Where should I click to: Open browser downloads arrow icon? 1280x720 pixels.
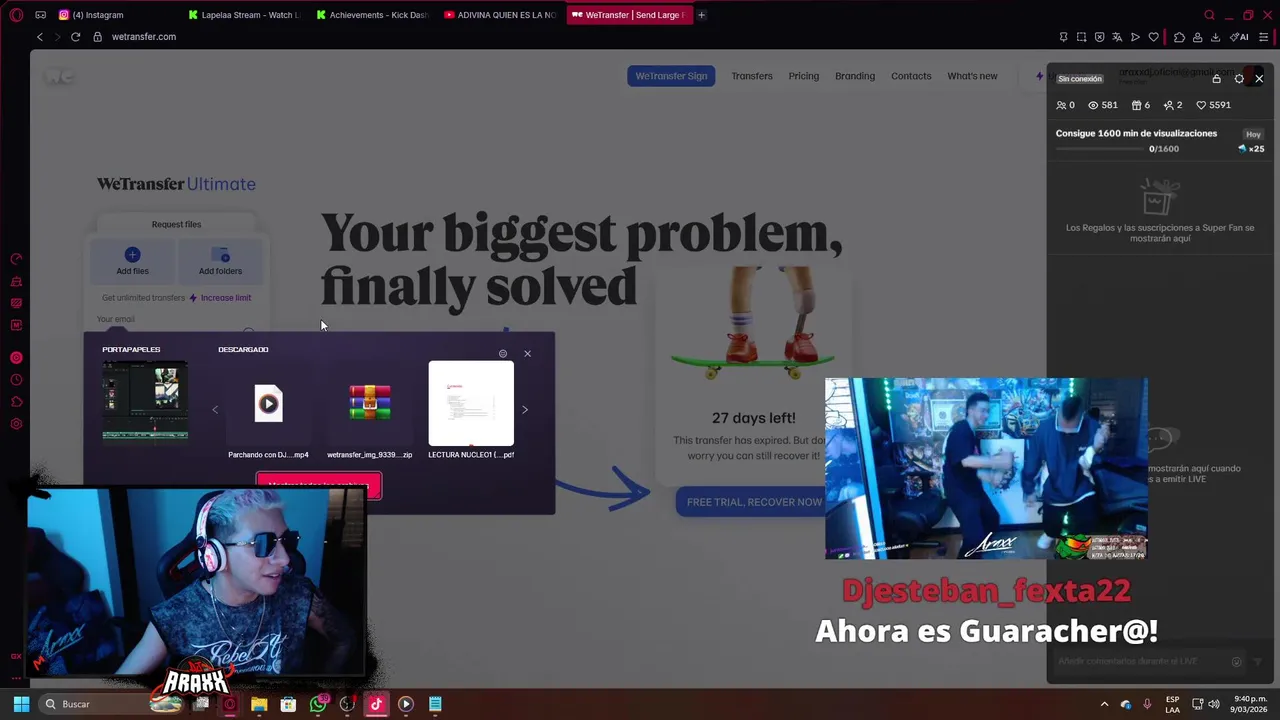click(x=1215, y=37)
